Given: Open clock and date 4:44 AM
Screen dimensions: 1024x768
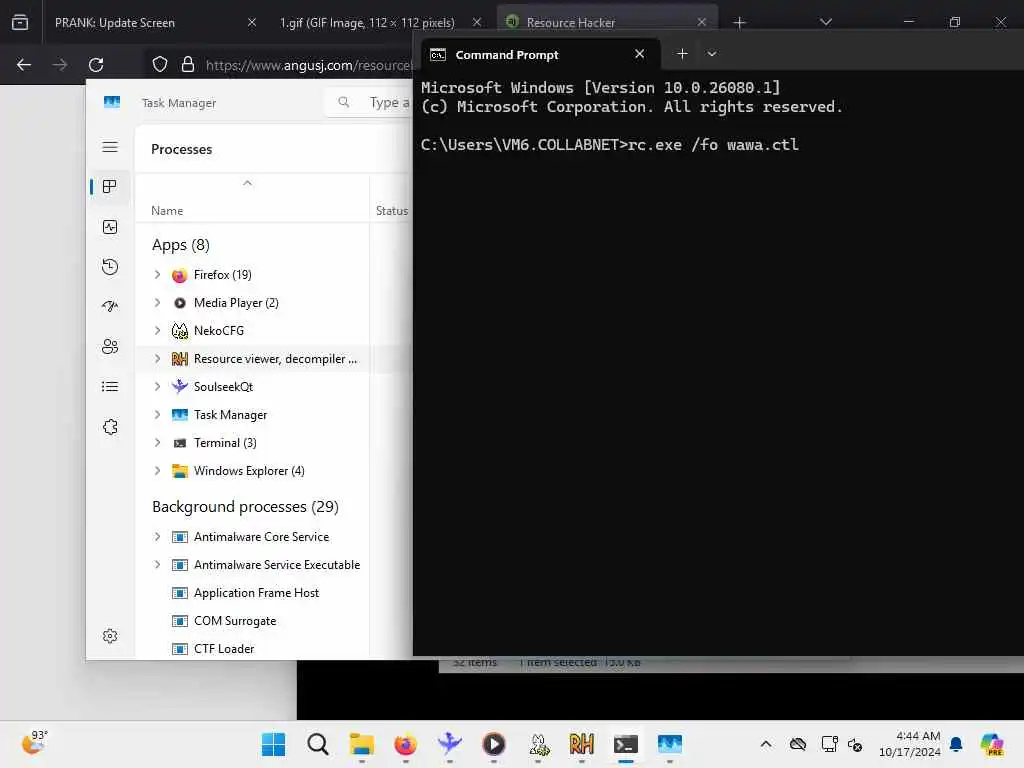Looking at the screenshot, I should coord(909,744).
